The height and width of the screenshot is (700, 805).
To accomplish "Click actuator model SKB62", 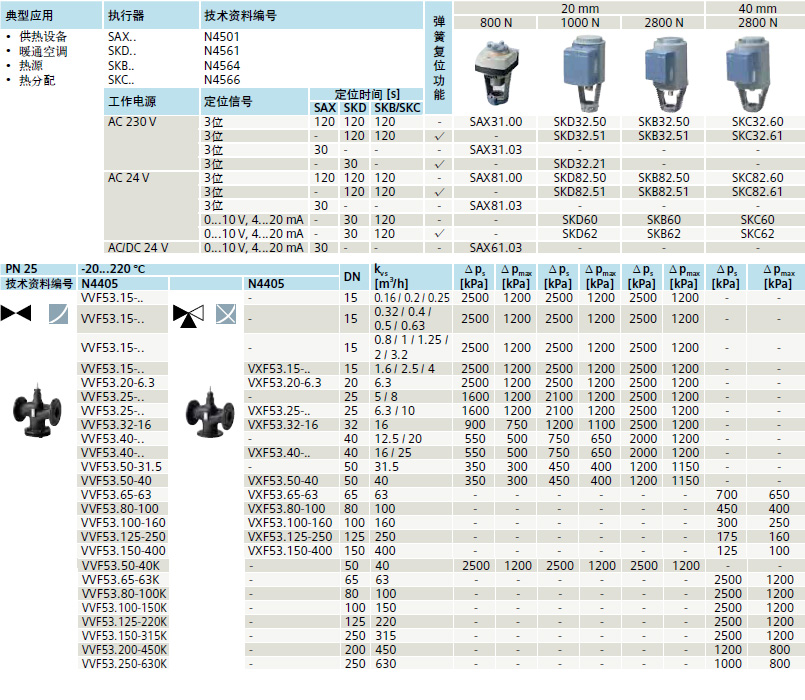I will click(x=664, y=234).
